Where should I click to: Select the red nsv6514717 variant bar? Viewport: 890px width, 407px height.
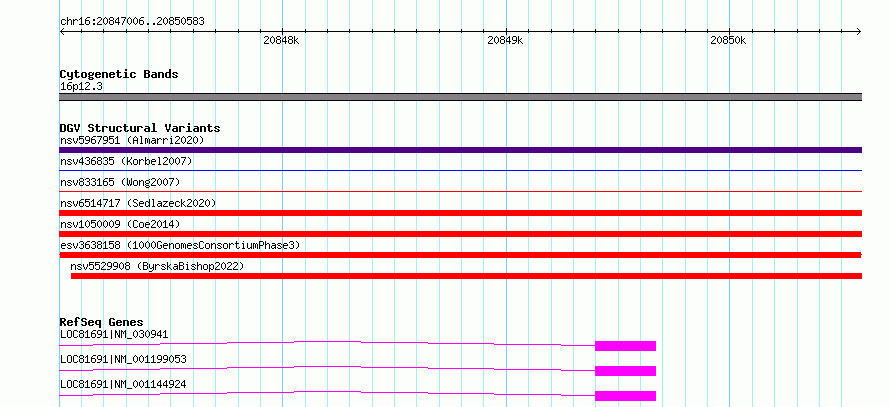[x=460, y=213]
